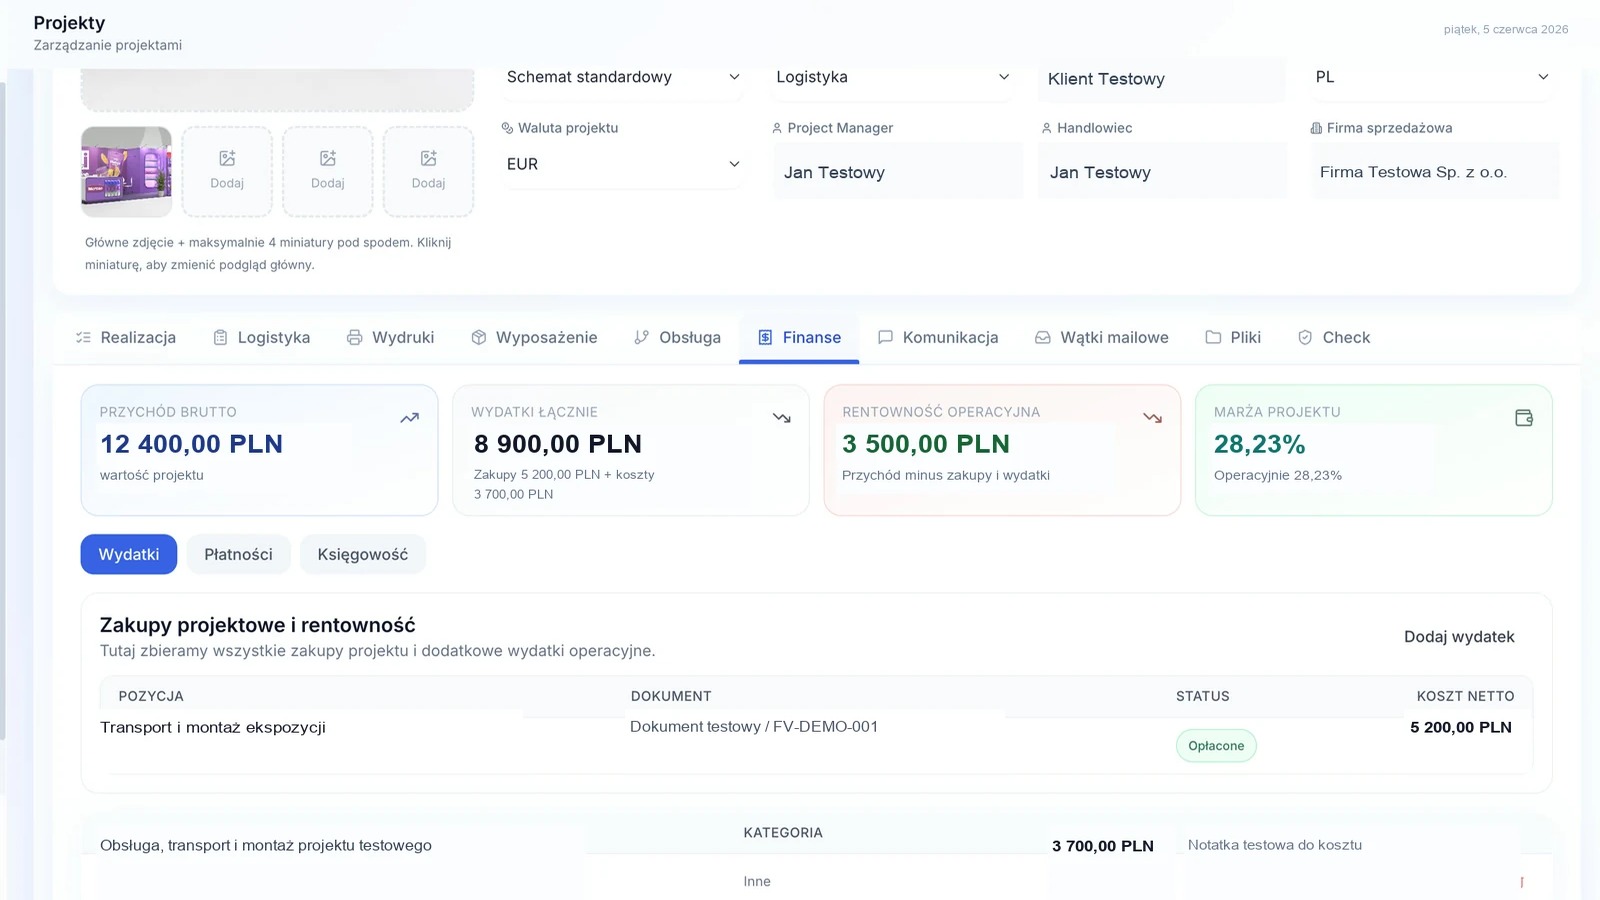Click the Inne category value
This screenshot has height=900, width=1600.
pyautogui.click(x=757, y=881)
